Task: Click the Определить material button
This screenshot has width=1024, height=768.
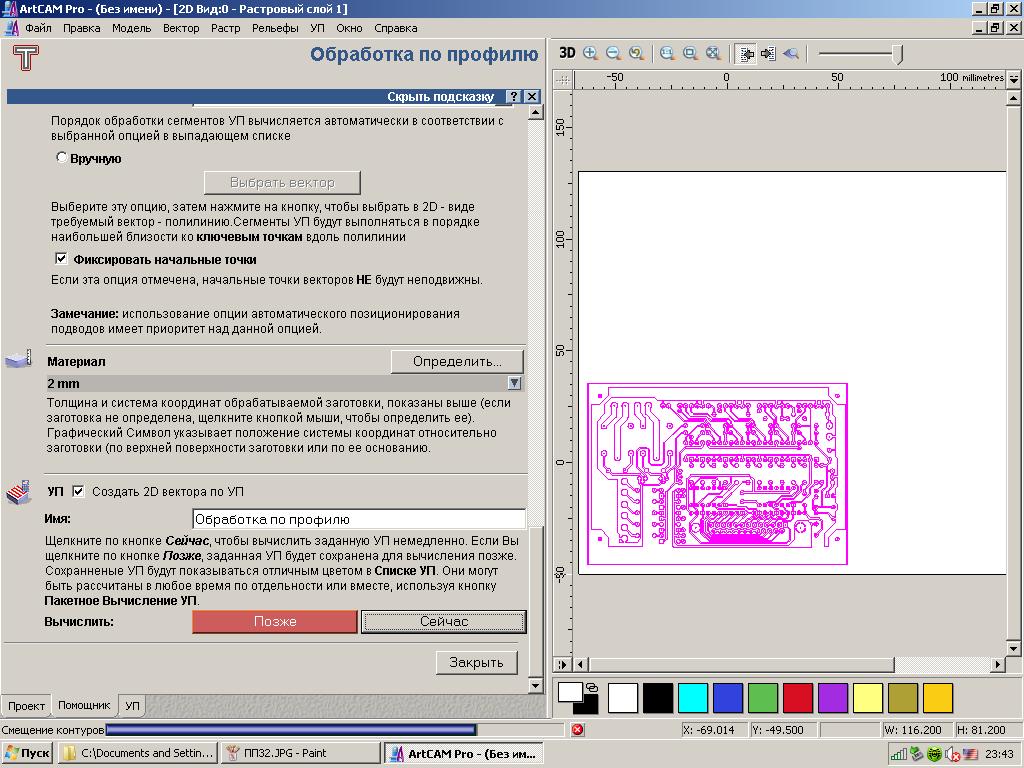Action: [x=458, y=361]
